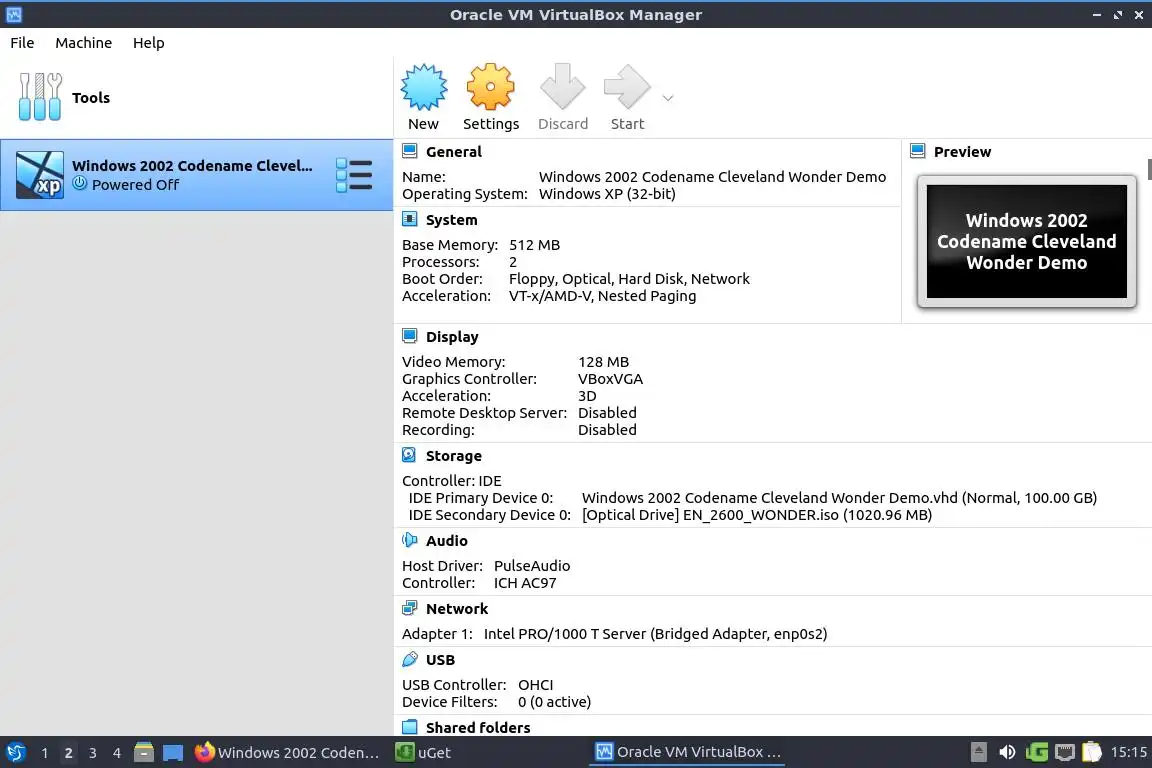Click the volume speaker tray icon
This screenshot has width=1152, height=768.
tap(1007, 753)
